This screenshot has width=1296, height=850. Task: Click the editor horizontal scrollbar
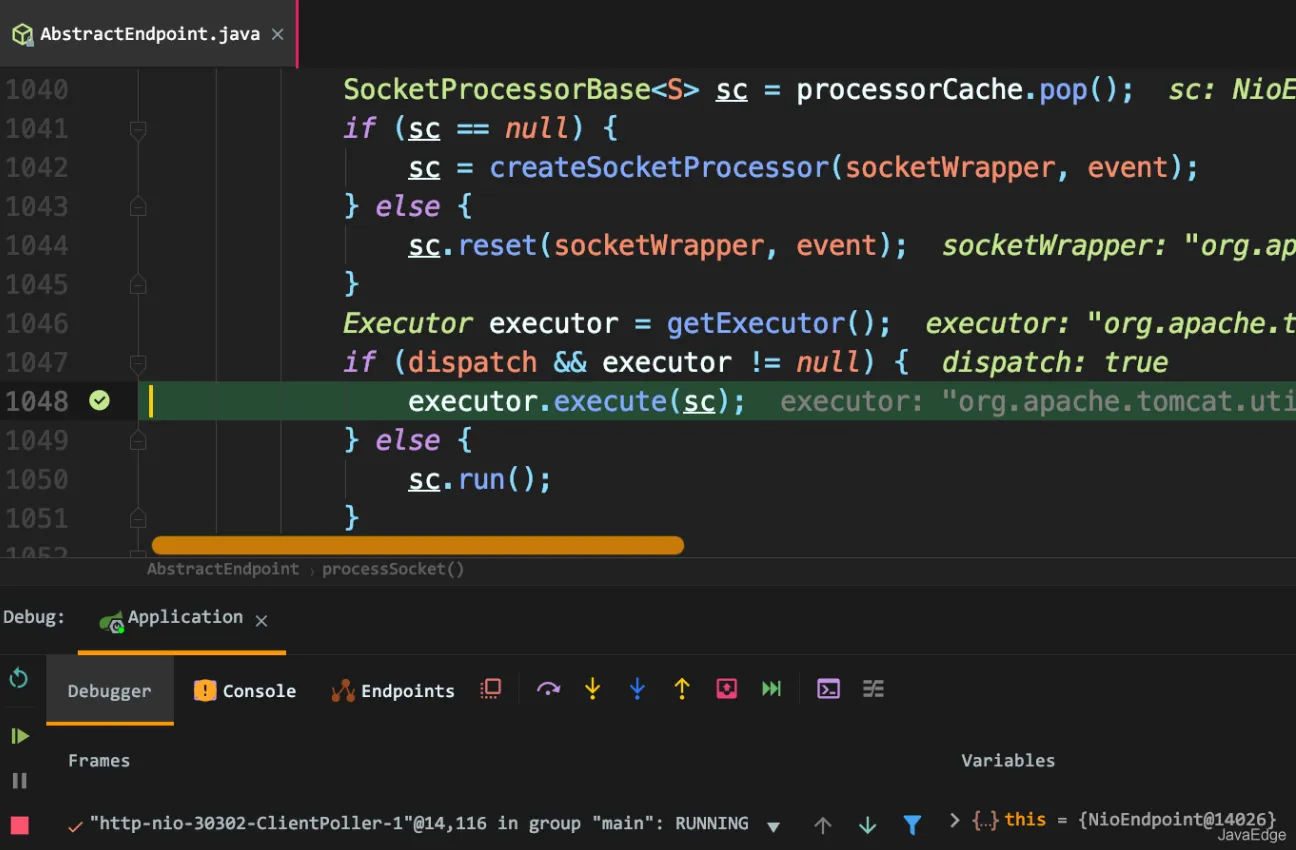pyautogui.click(x=417, y=545)
